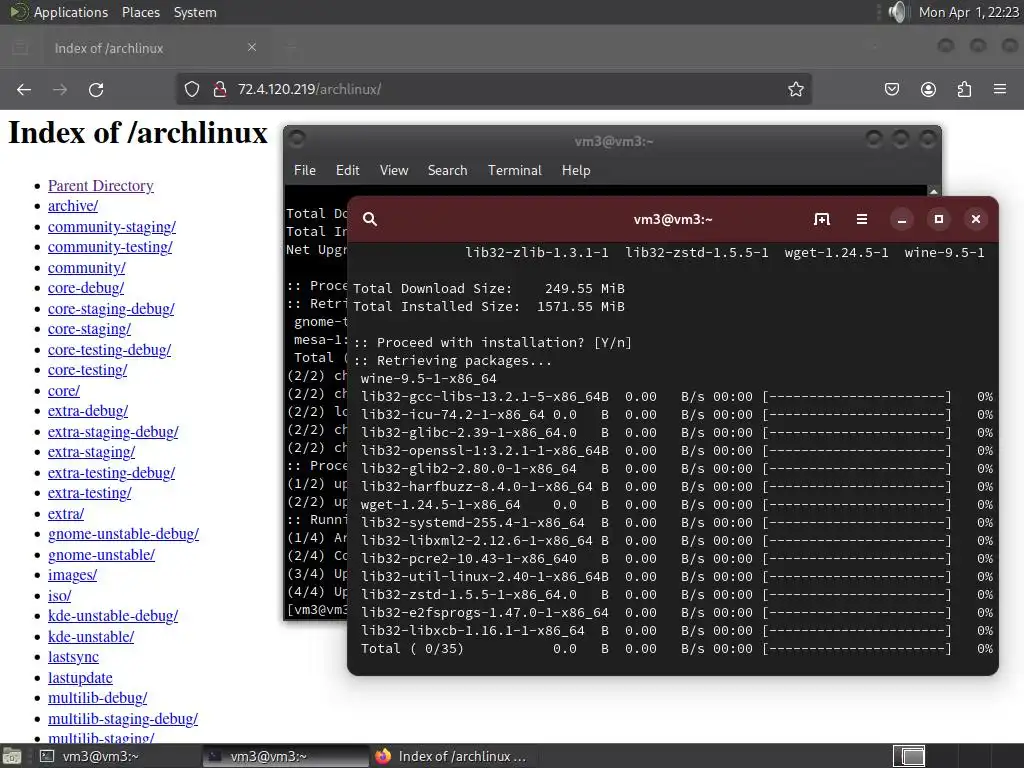1024x768 pixels.
Task: Open the iso/ link
Action: point(59,596)
